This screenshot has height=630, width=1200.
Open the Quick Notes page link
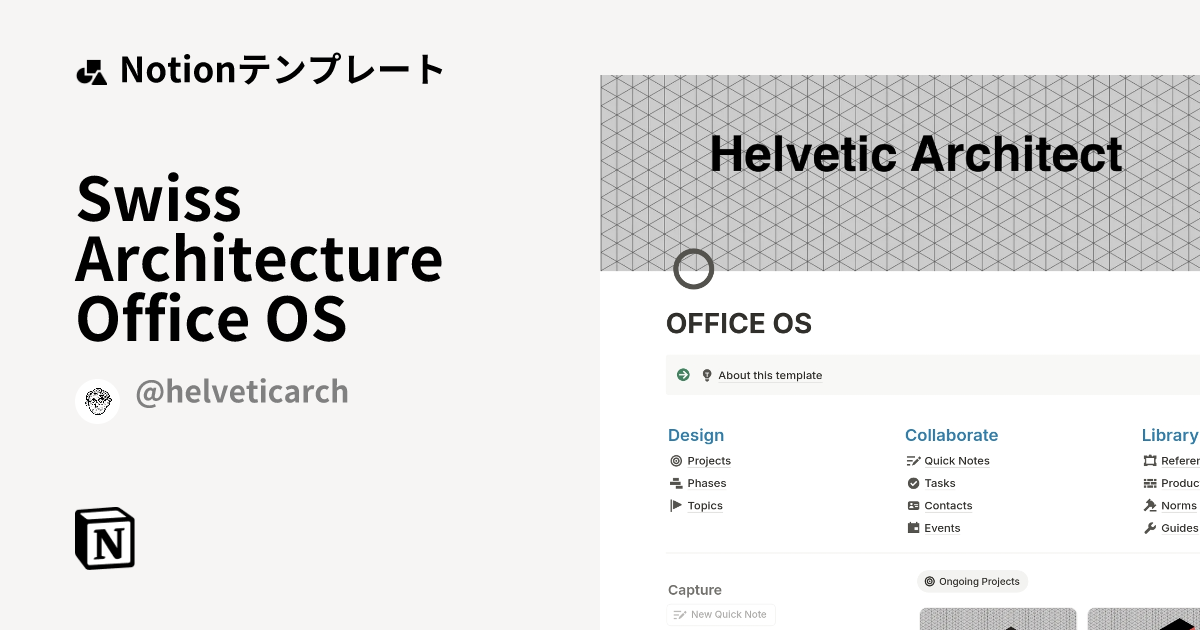click(956, 461)
